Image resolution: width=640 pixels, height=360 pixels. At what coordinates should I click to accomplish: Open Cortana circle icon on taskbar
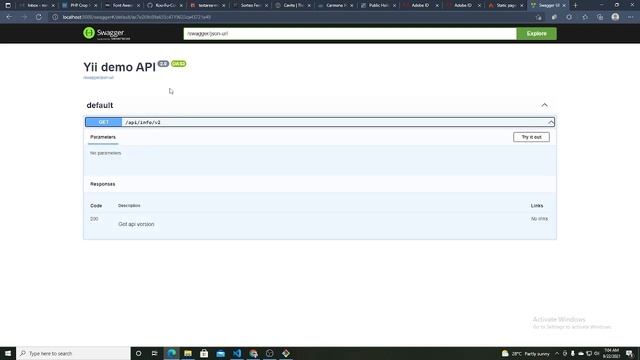click(x=138, y=353)
